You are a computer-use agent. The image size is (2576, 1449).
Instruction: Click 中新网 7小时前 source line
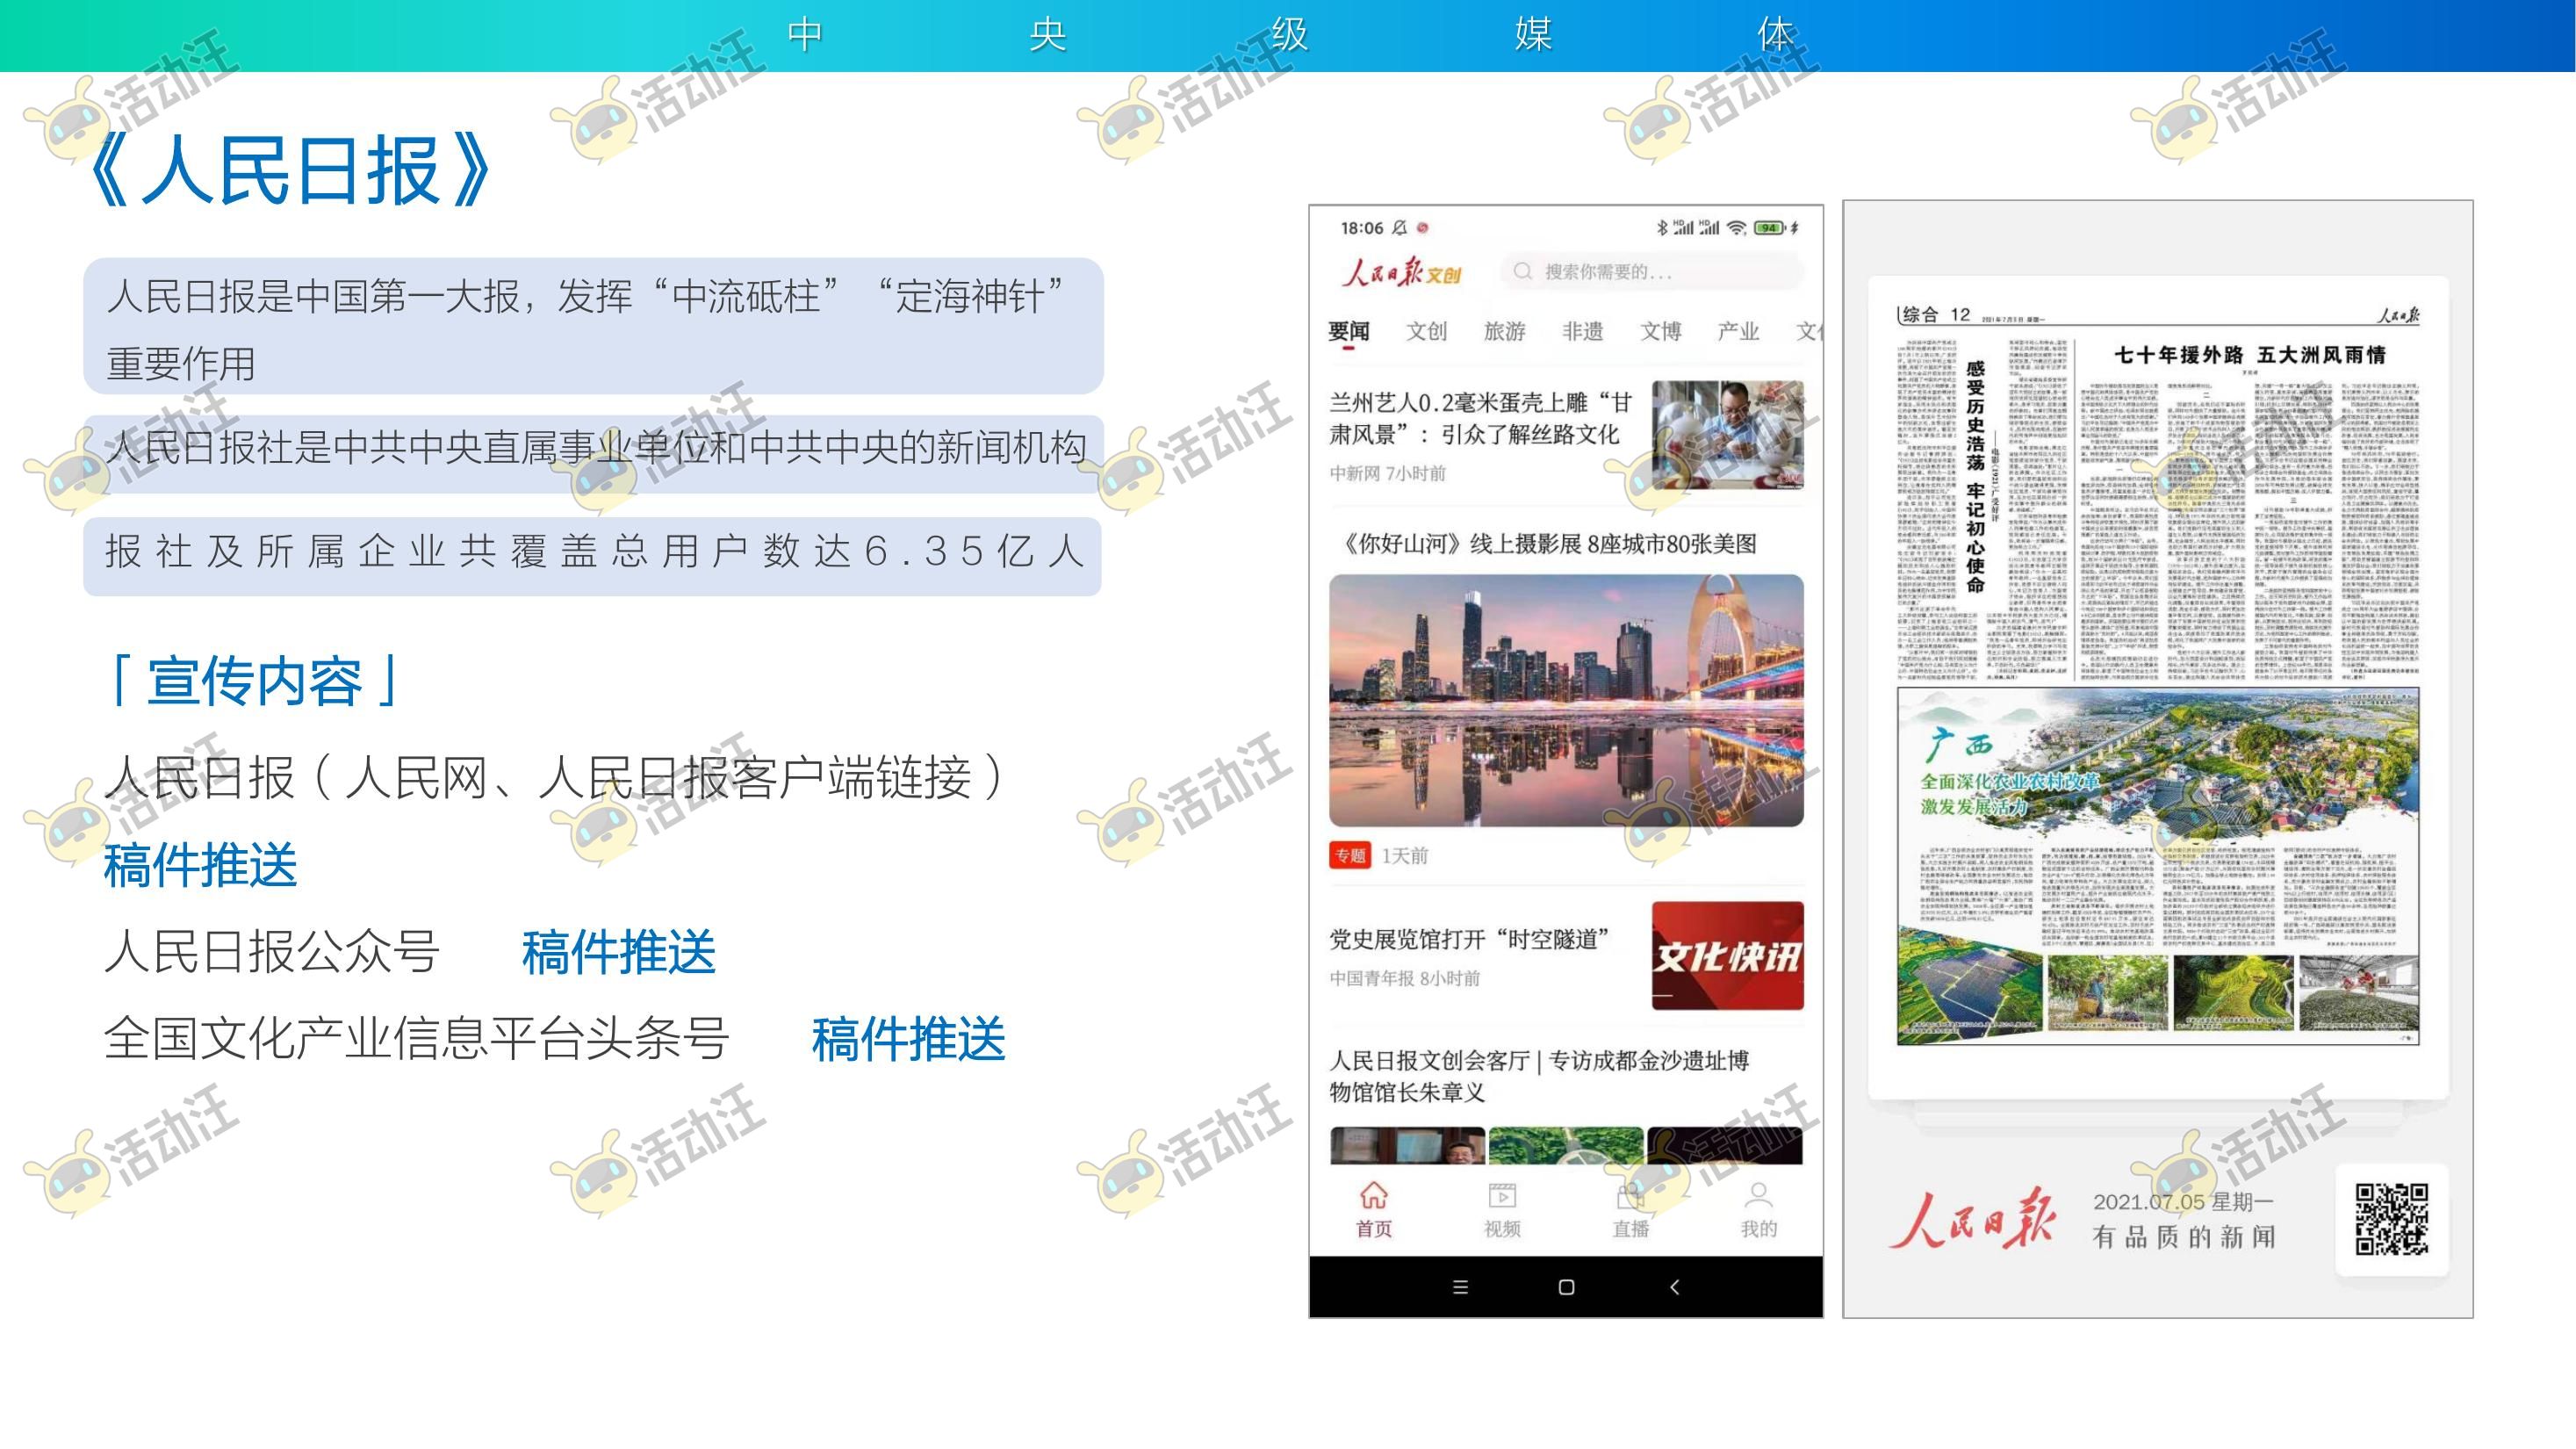pos(1387,473)
